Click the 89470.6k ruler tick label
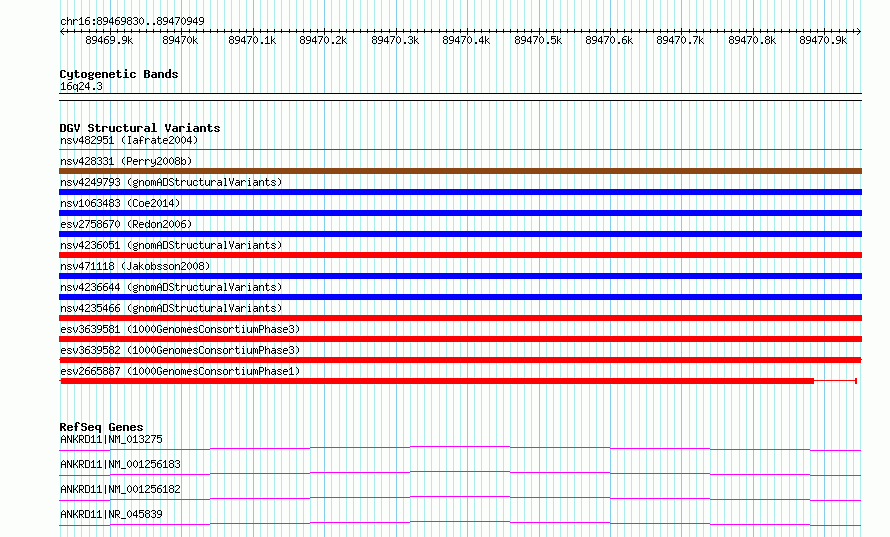890x537 pixels. pos(609,40)
